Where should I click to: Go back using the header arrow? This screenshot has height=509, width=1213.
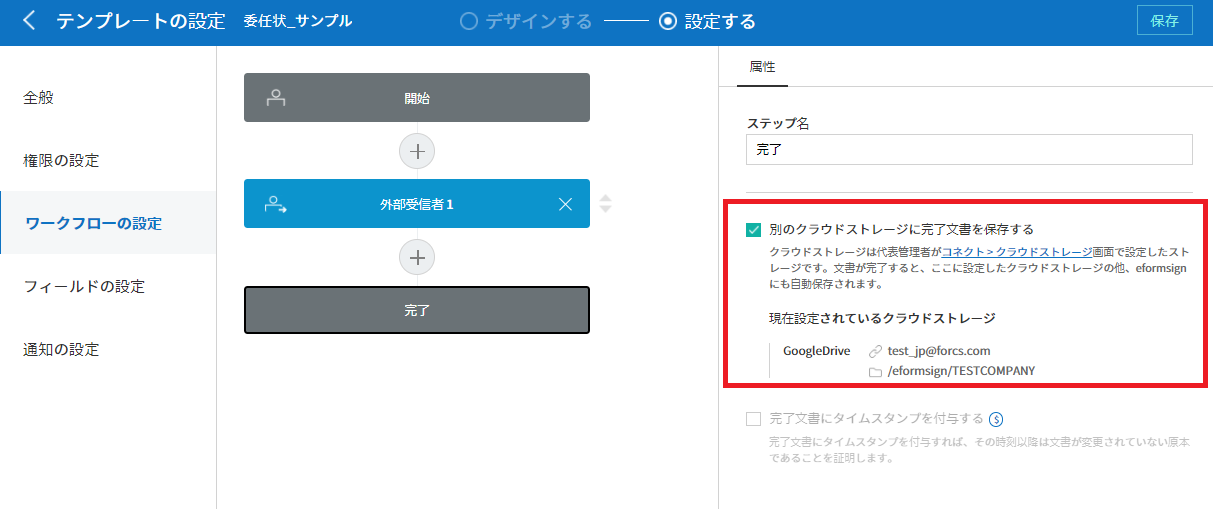point(29,21)
